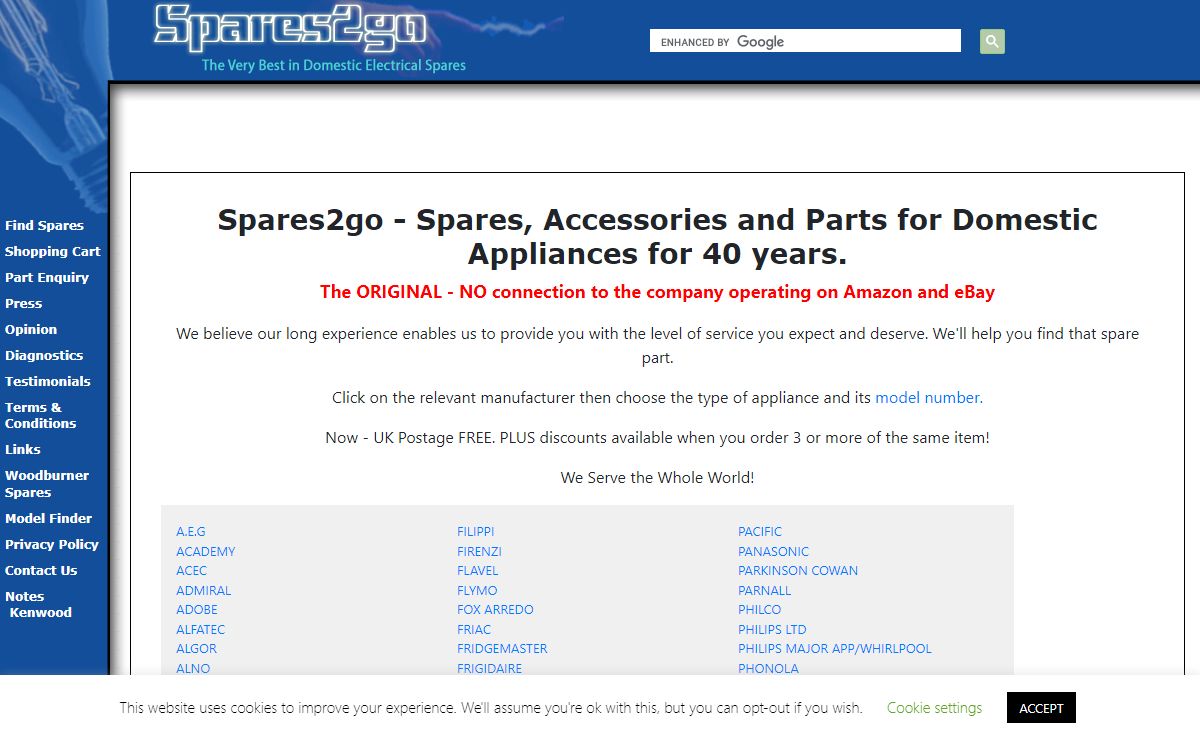Select manufacturer FIRENZI
1200x740 pixels.
(479, 552)
